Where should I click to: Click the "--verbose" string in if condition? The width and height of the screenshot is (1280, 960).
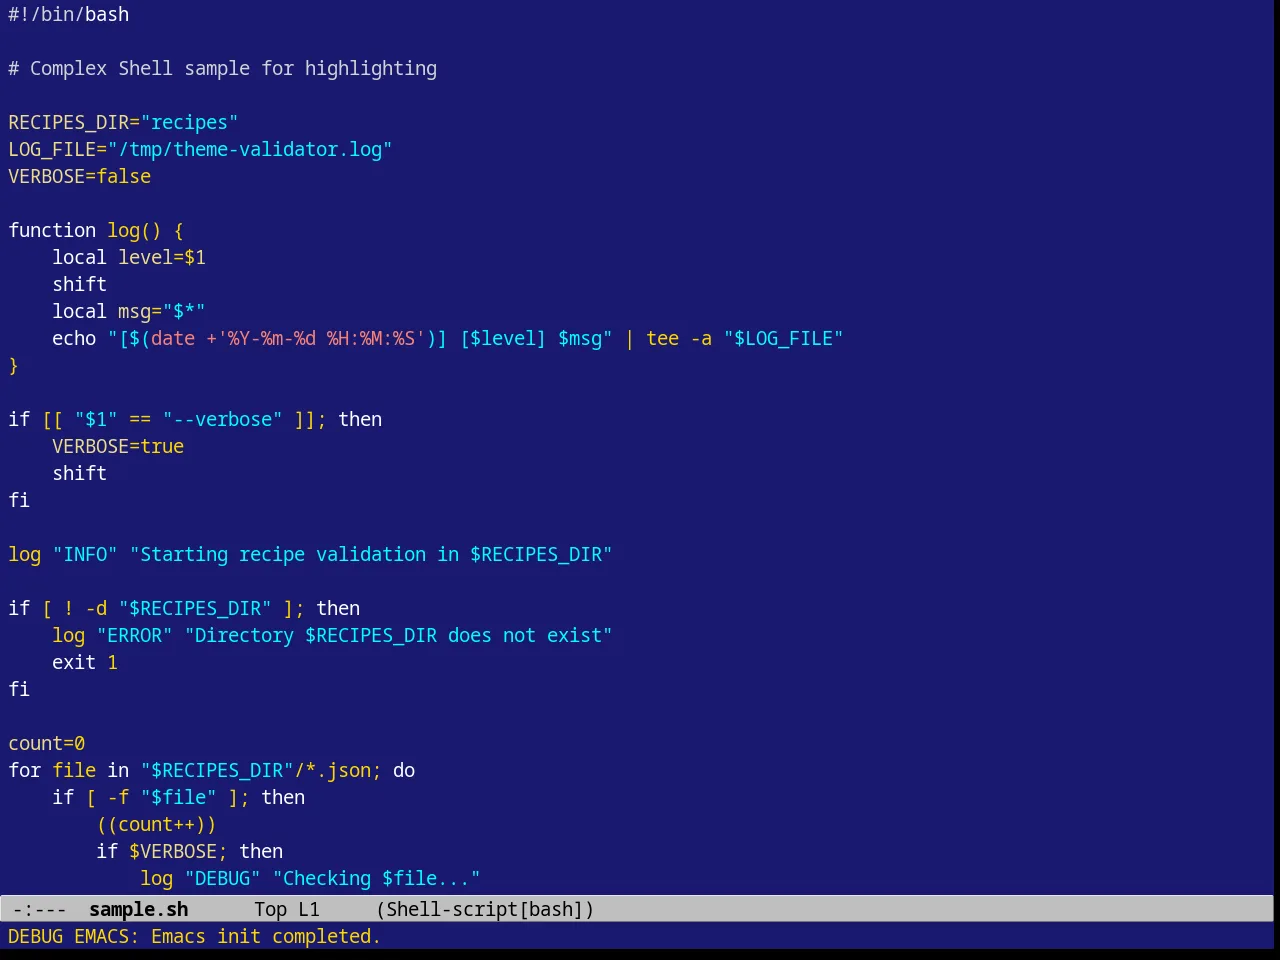223,419
